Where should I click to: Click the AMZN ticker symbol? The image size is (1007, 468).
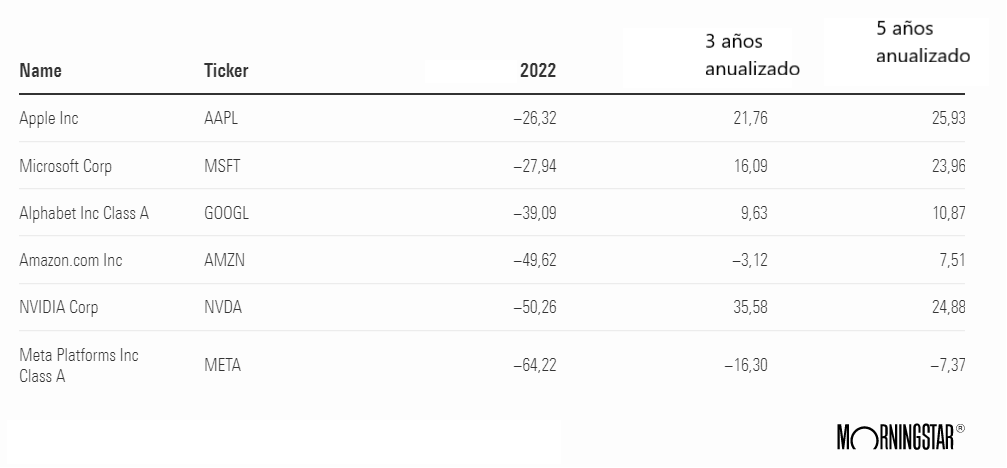tap(224, 260)
